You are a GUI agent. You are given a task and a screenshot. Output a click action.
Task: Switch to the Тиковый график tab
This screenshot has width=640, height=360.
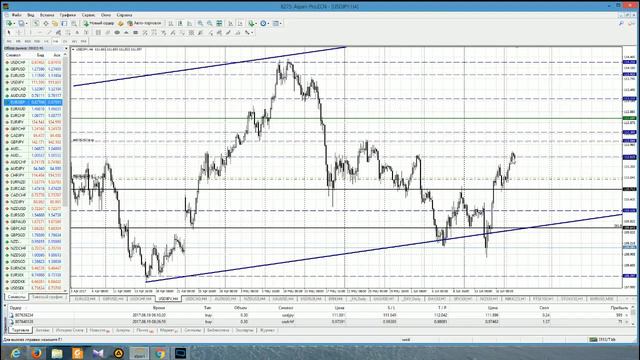tap(47, 297)
